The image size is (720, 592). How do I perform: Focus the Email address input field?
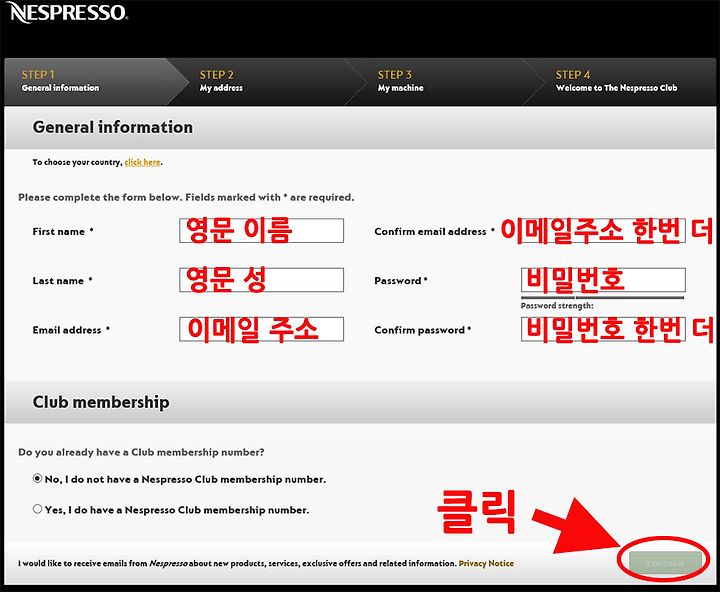pos(261,329)
